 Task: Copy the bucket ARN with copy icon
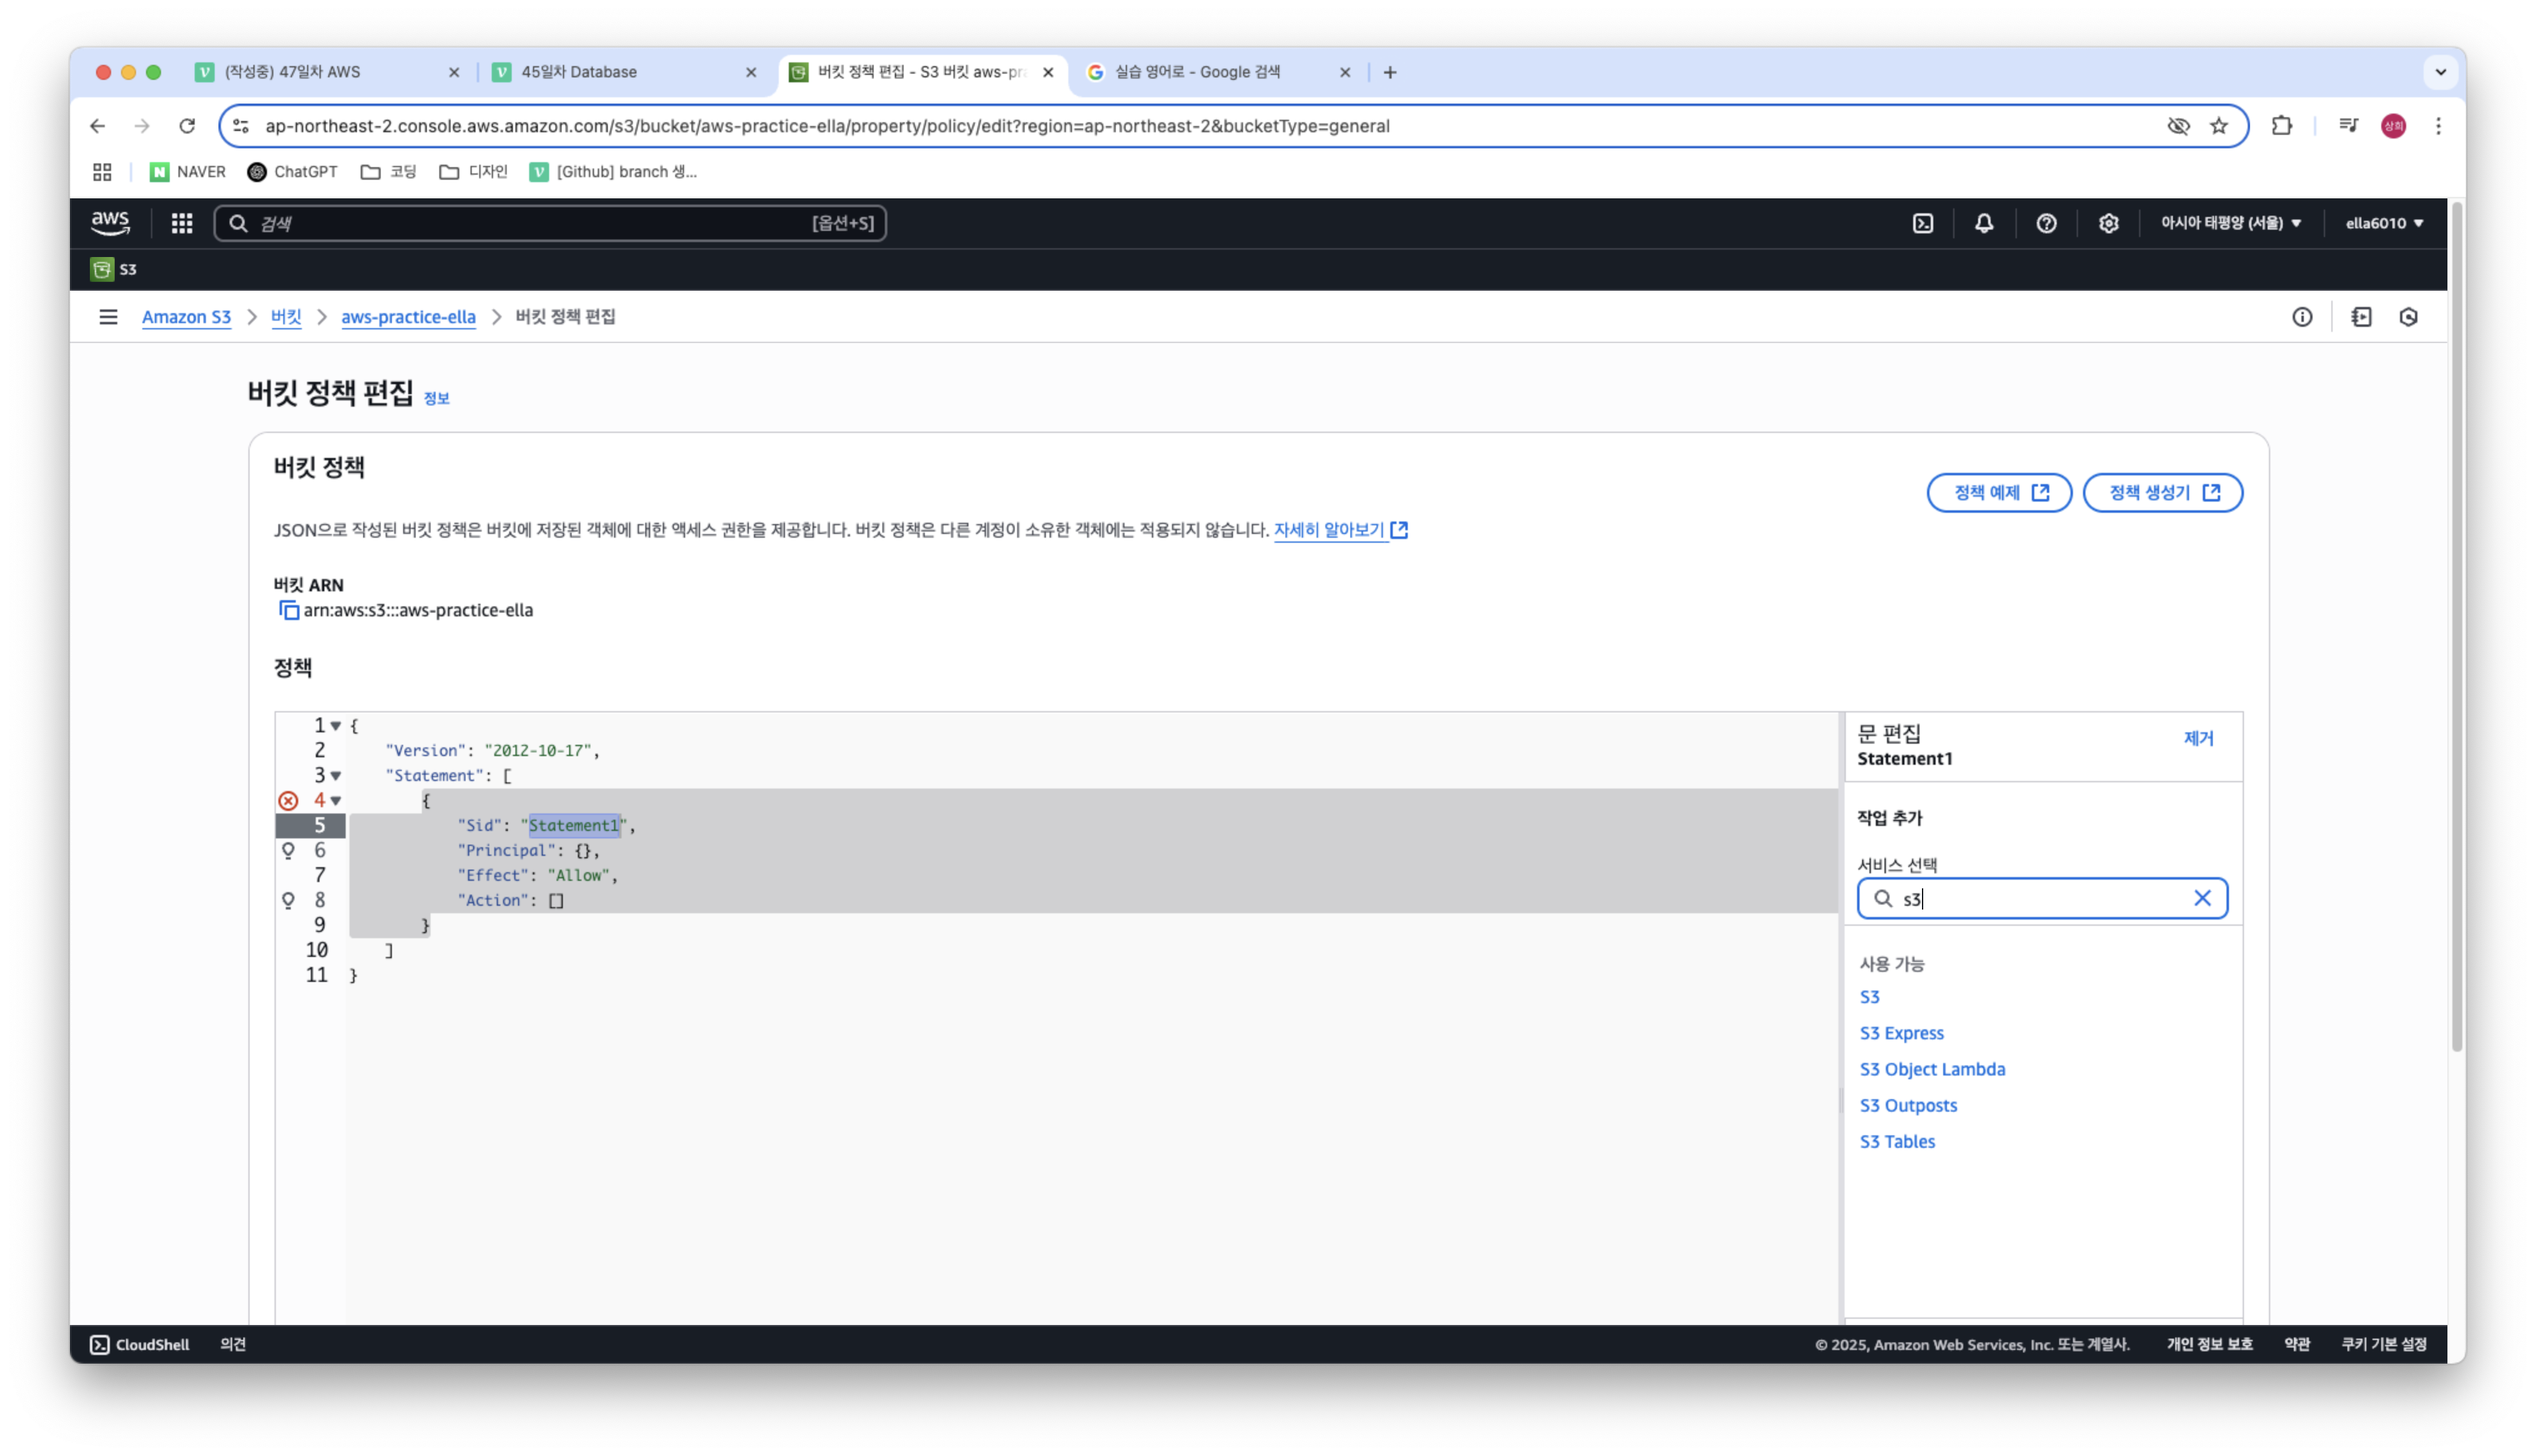289,610
